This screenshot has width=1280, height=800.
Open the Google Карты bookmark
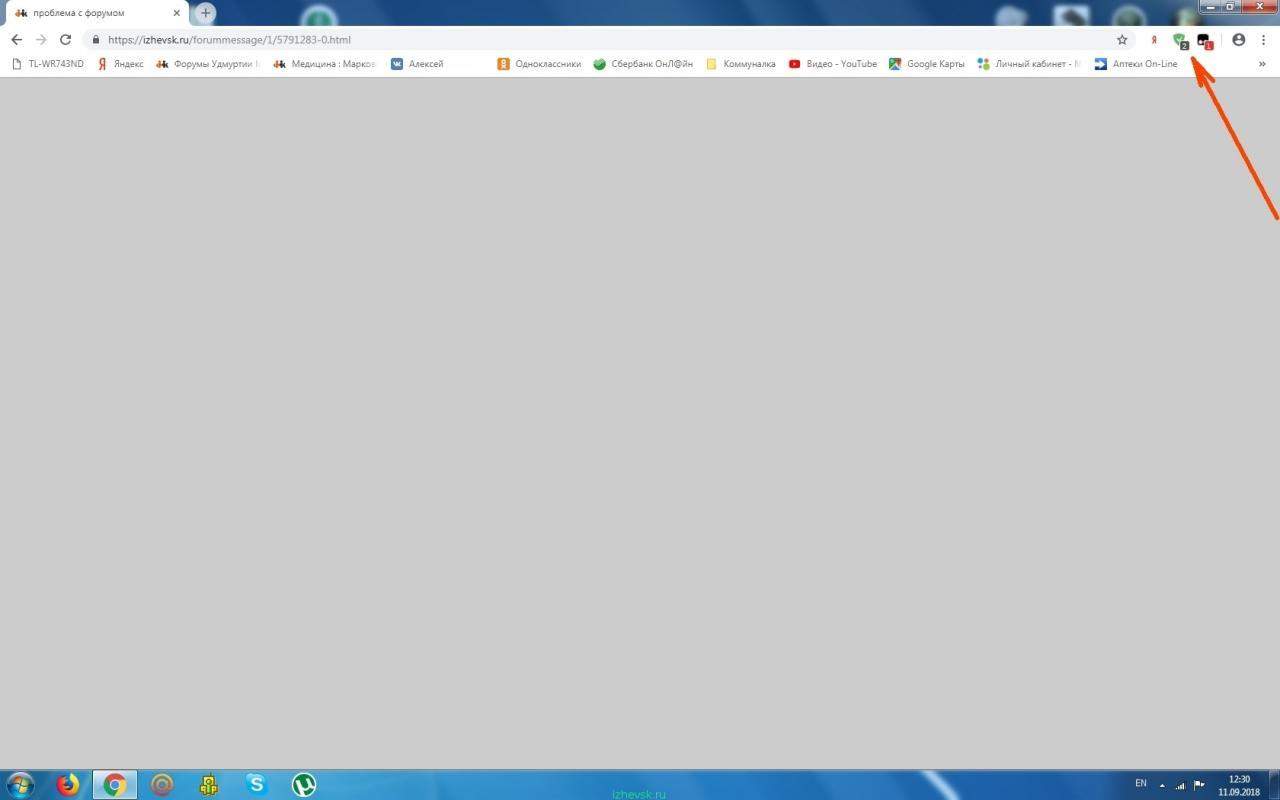pyautogui.click(x=927, y=64)
